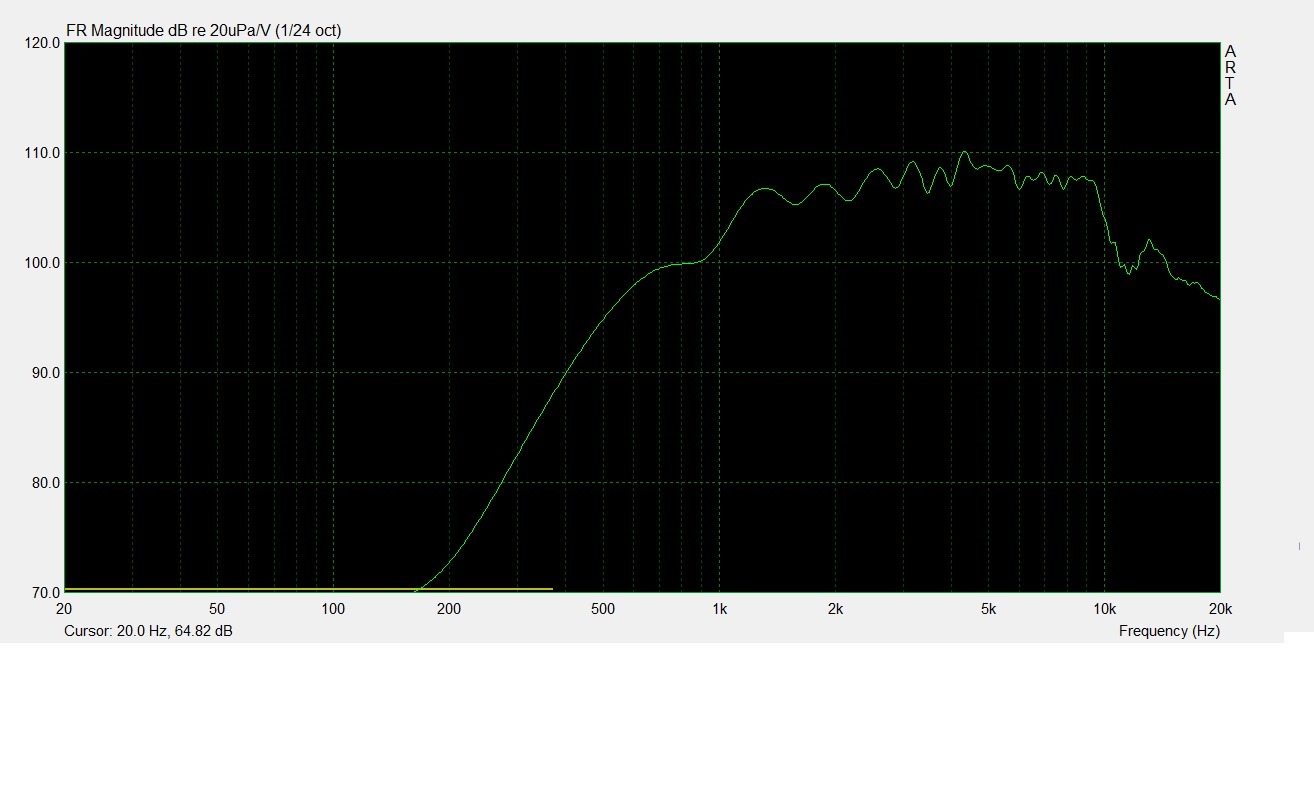
Task: Click the 5k frequency axis label
Action: 988,609
